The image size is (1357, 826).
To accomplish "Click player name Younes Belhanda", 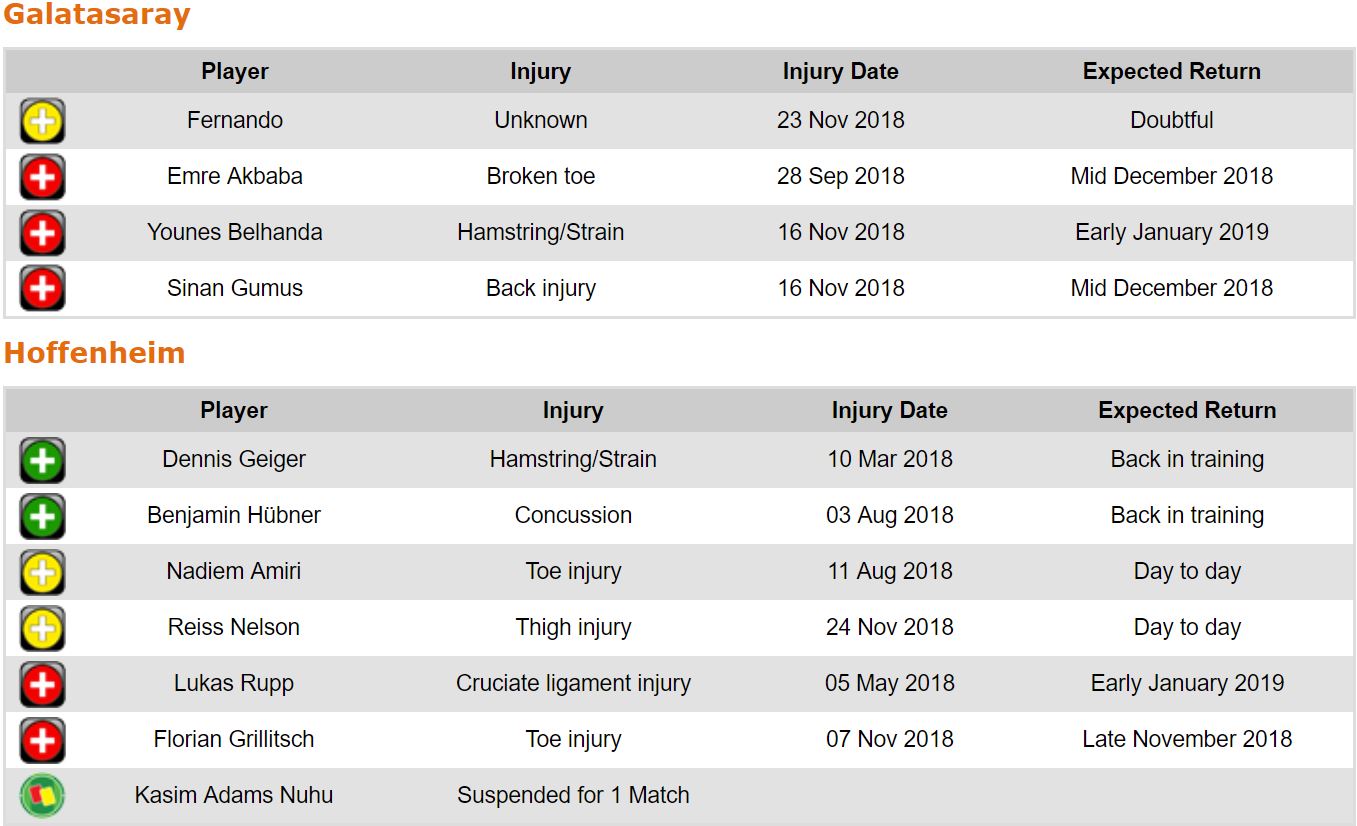I will [235, 232].
